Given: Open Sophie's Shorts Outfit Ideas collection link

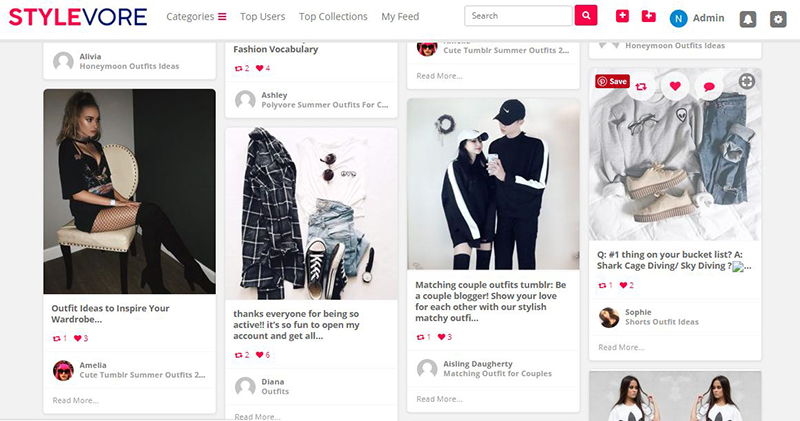Looking at the screenshot, I should click(662, 322).
